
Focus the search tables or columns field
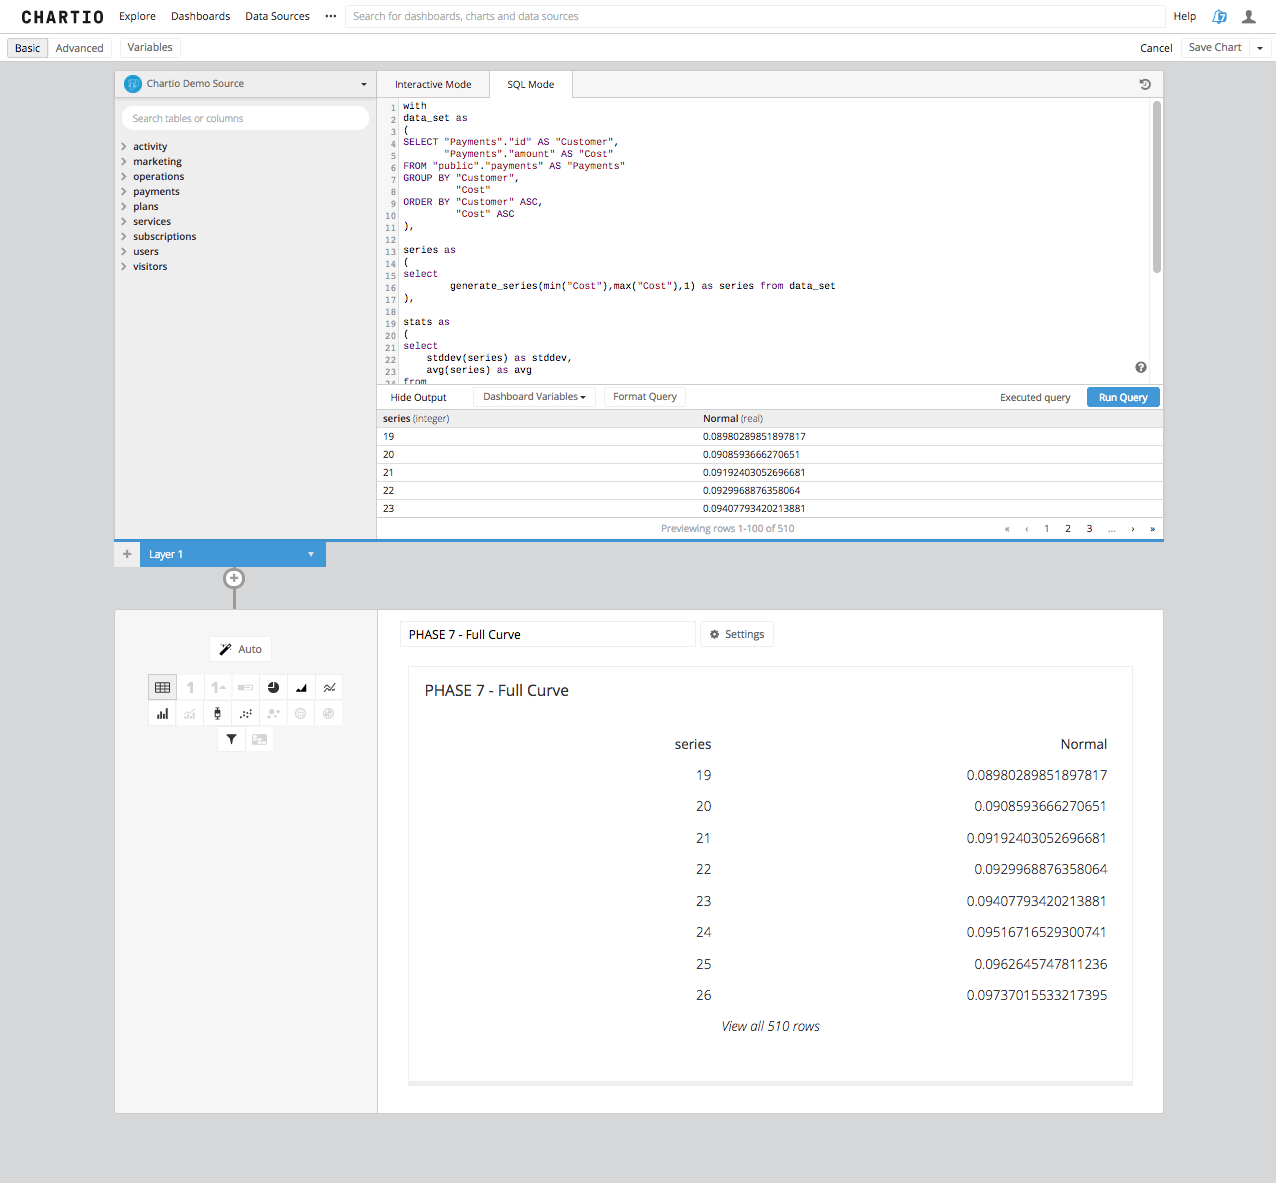point(245,118)
